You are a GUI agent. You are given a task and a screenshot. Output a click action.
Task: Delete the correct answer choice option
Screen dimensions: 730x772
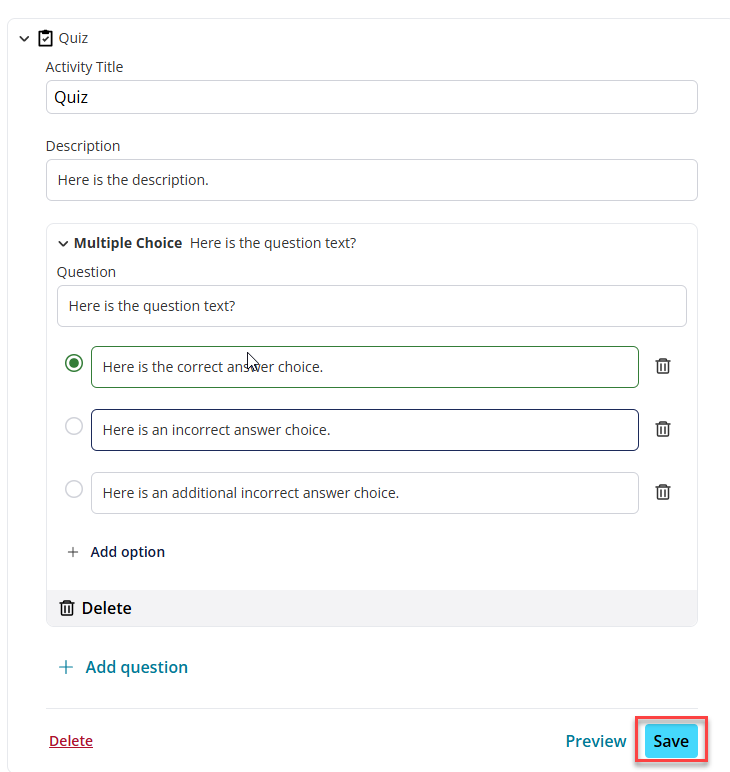(663, 366)
